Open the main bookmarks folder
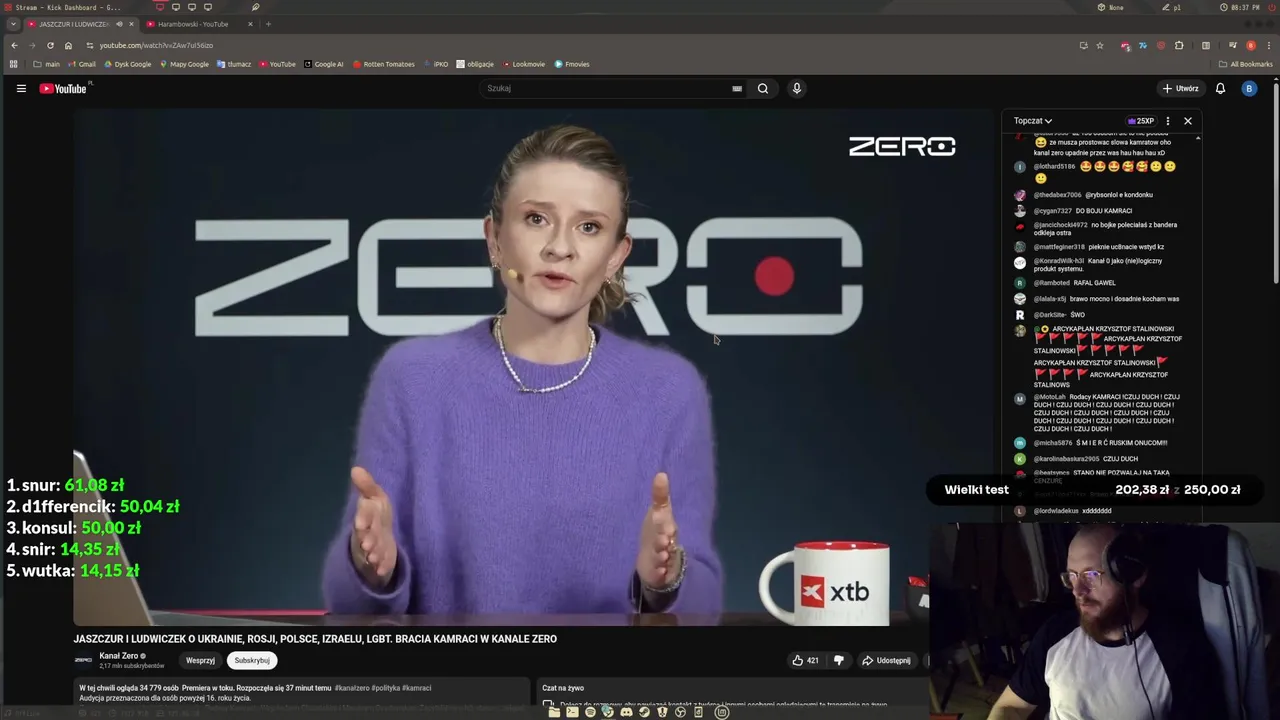 click(x=46, y=64)
